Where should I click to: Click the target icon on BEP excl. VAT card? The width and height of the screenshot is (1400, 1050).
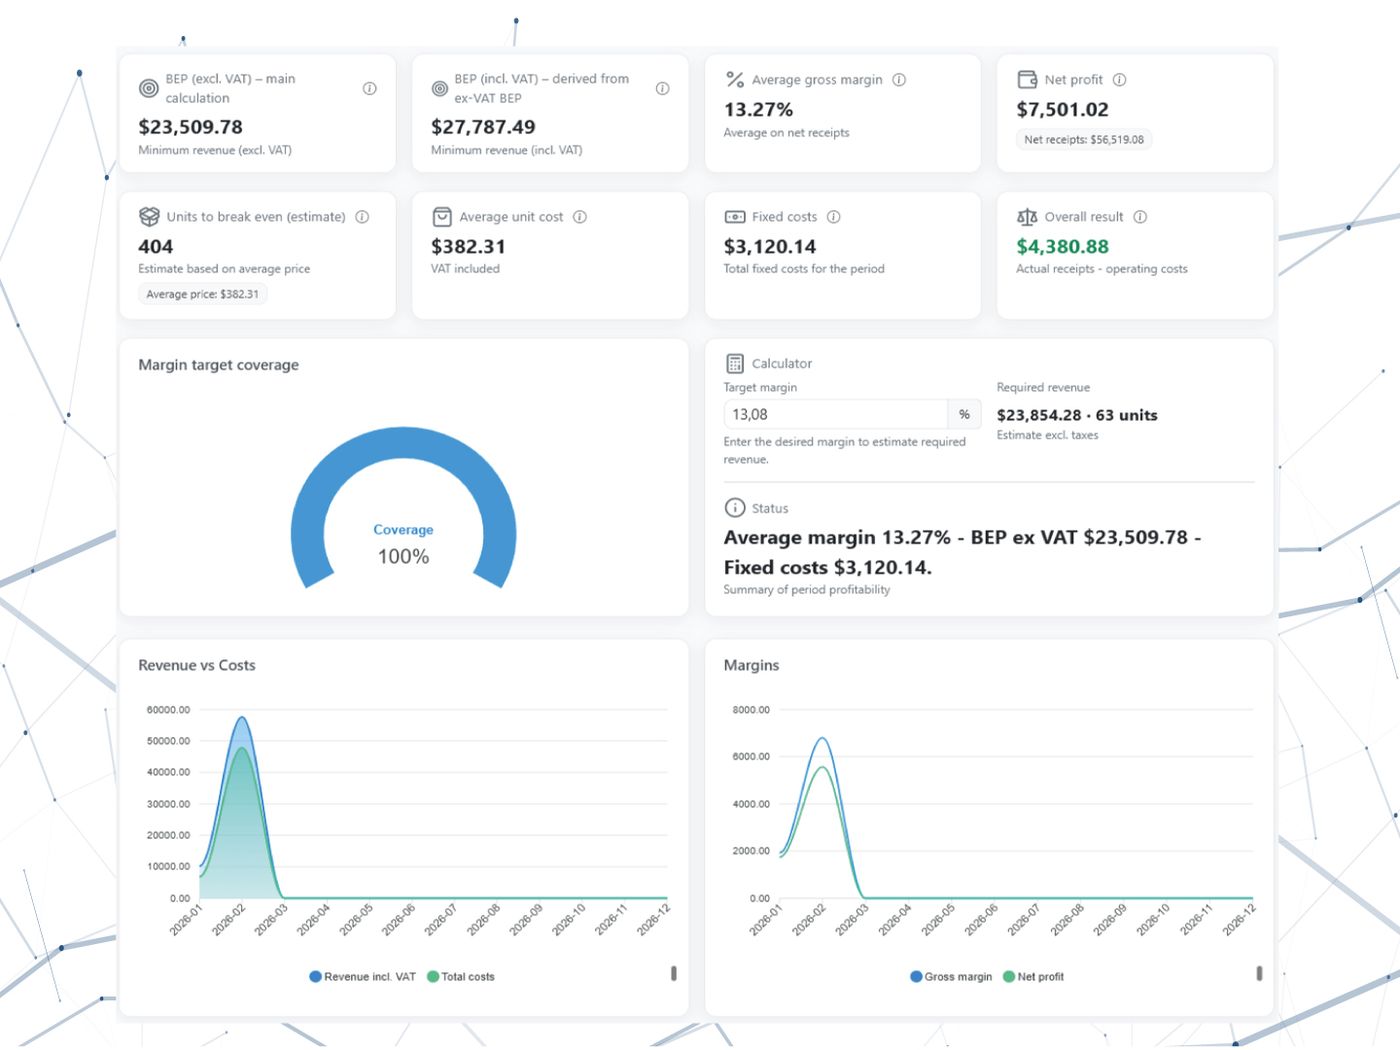click(x=148, y=88)
